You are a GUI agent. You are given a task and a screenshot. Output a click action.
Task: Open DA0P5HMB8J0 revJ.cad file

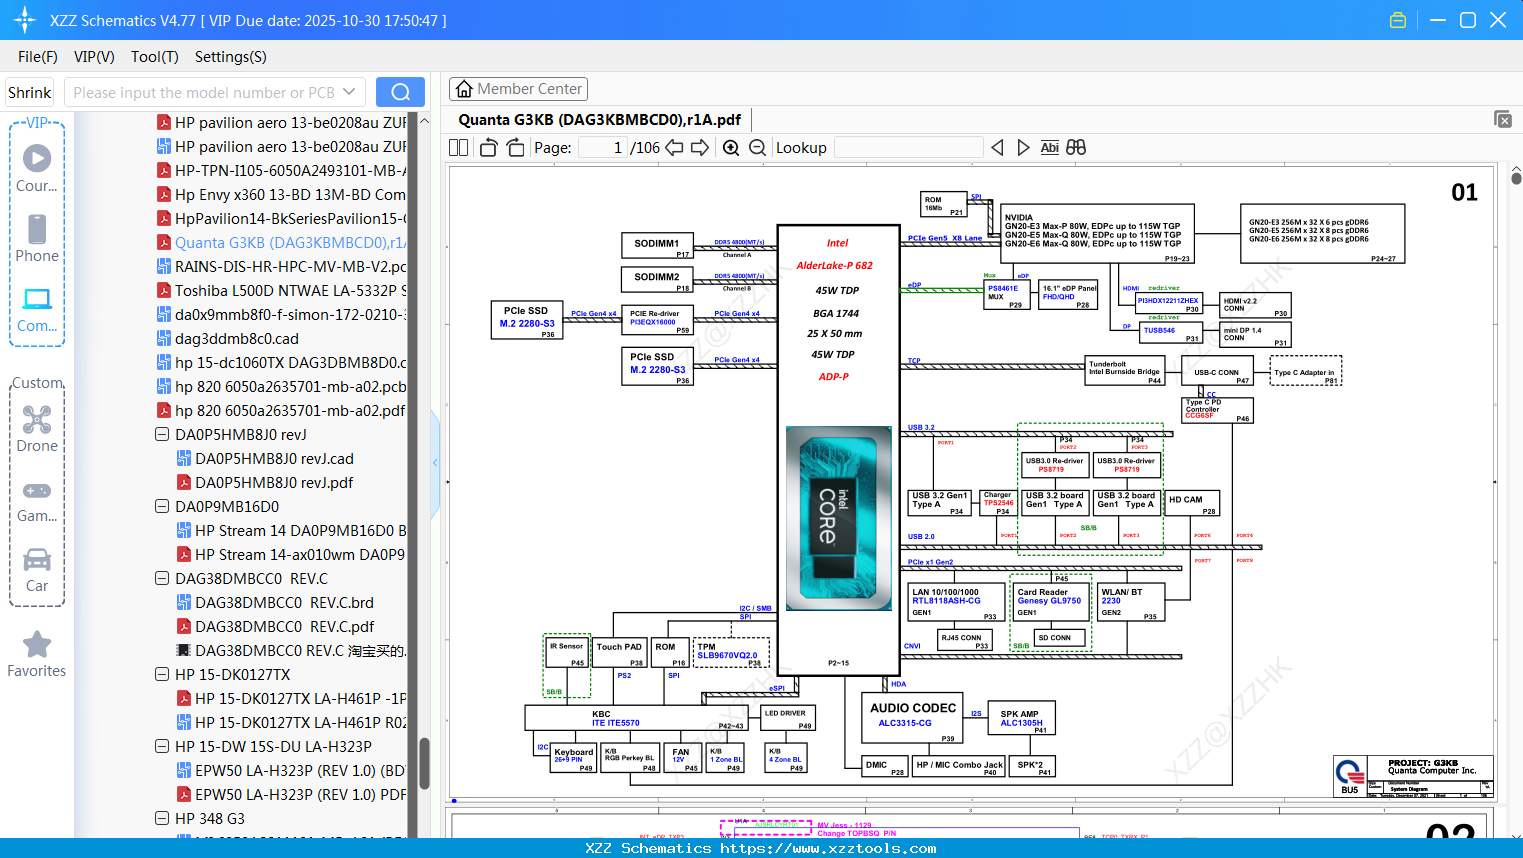(265, 459)
